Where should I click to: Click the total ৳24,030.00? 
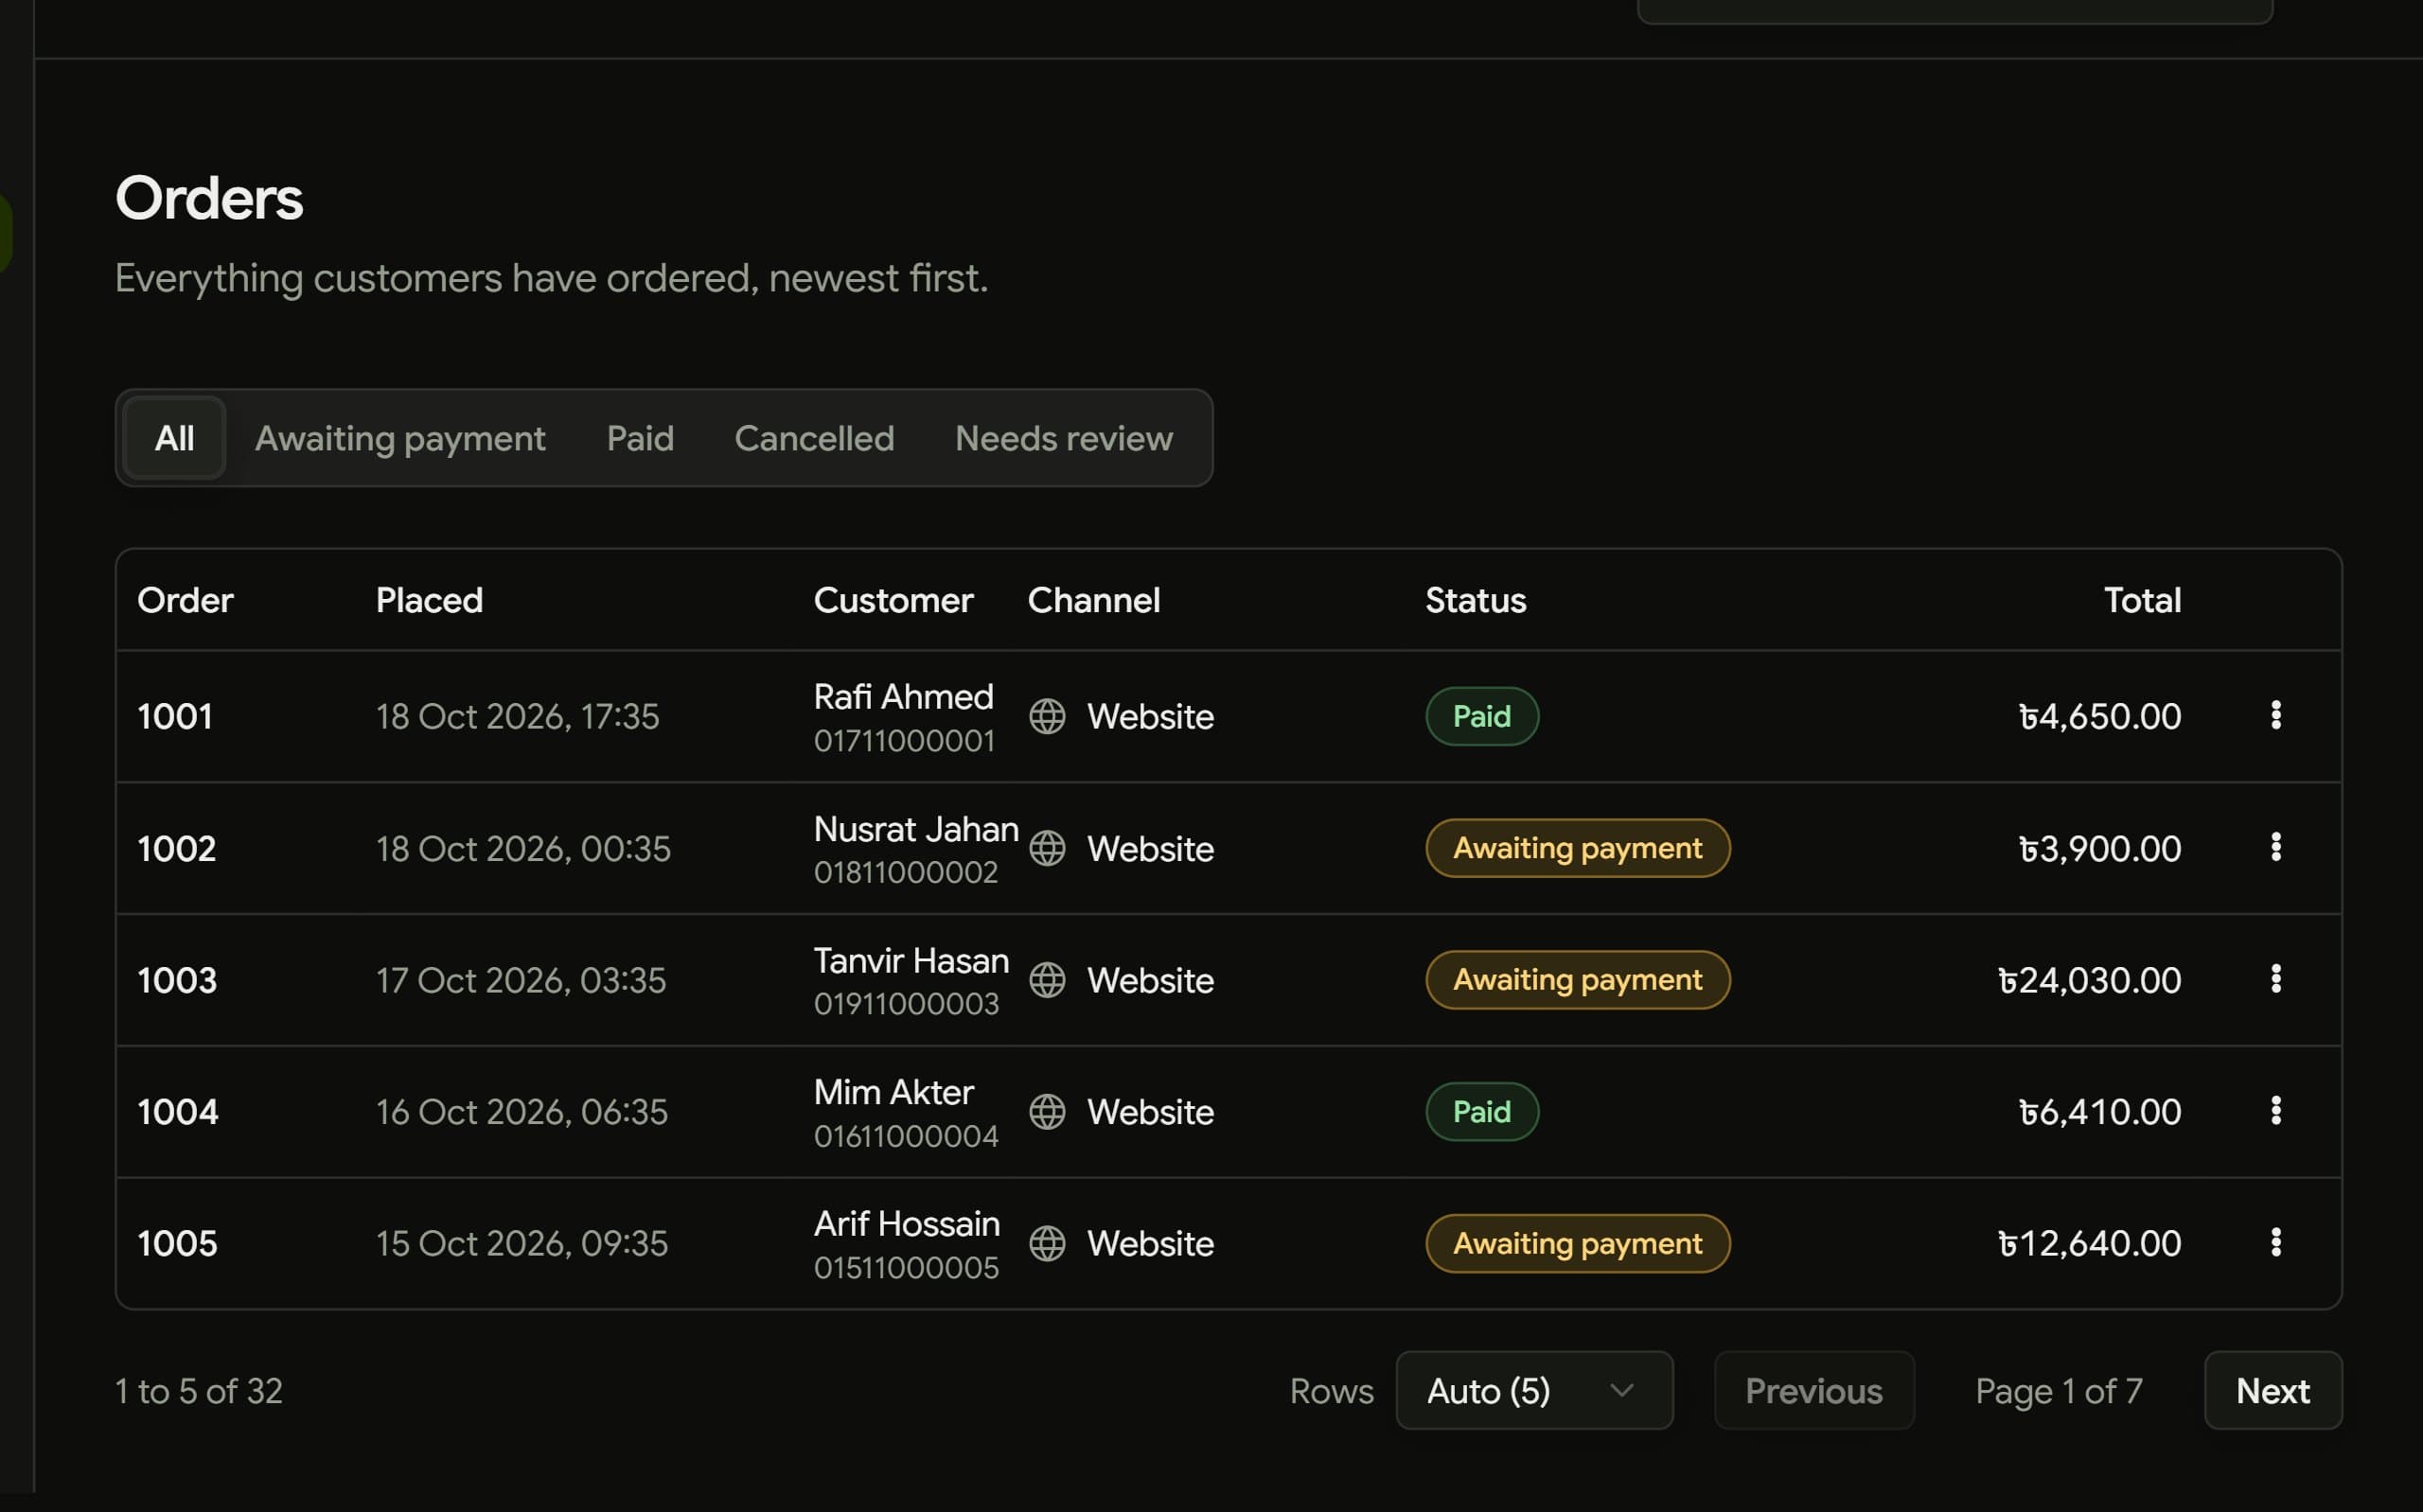(x=2089, y=980)
